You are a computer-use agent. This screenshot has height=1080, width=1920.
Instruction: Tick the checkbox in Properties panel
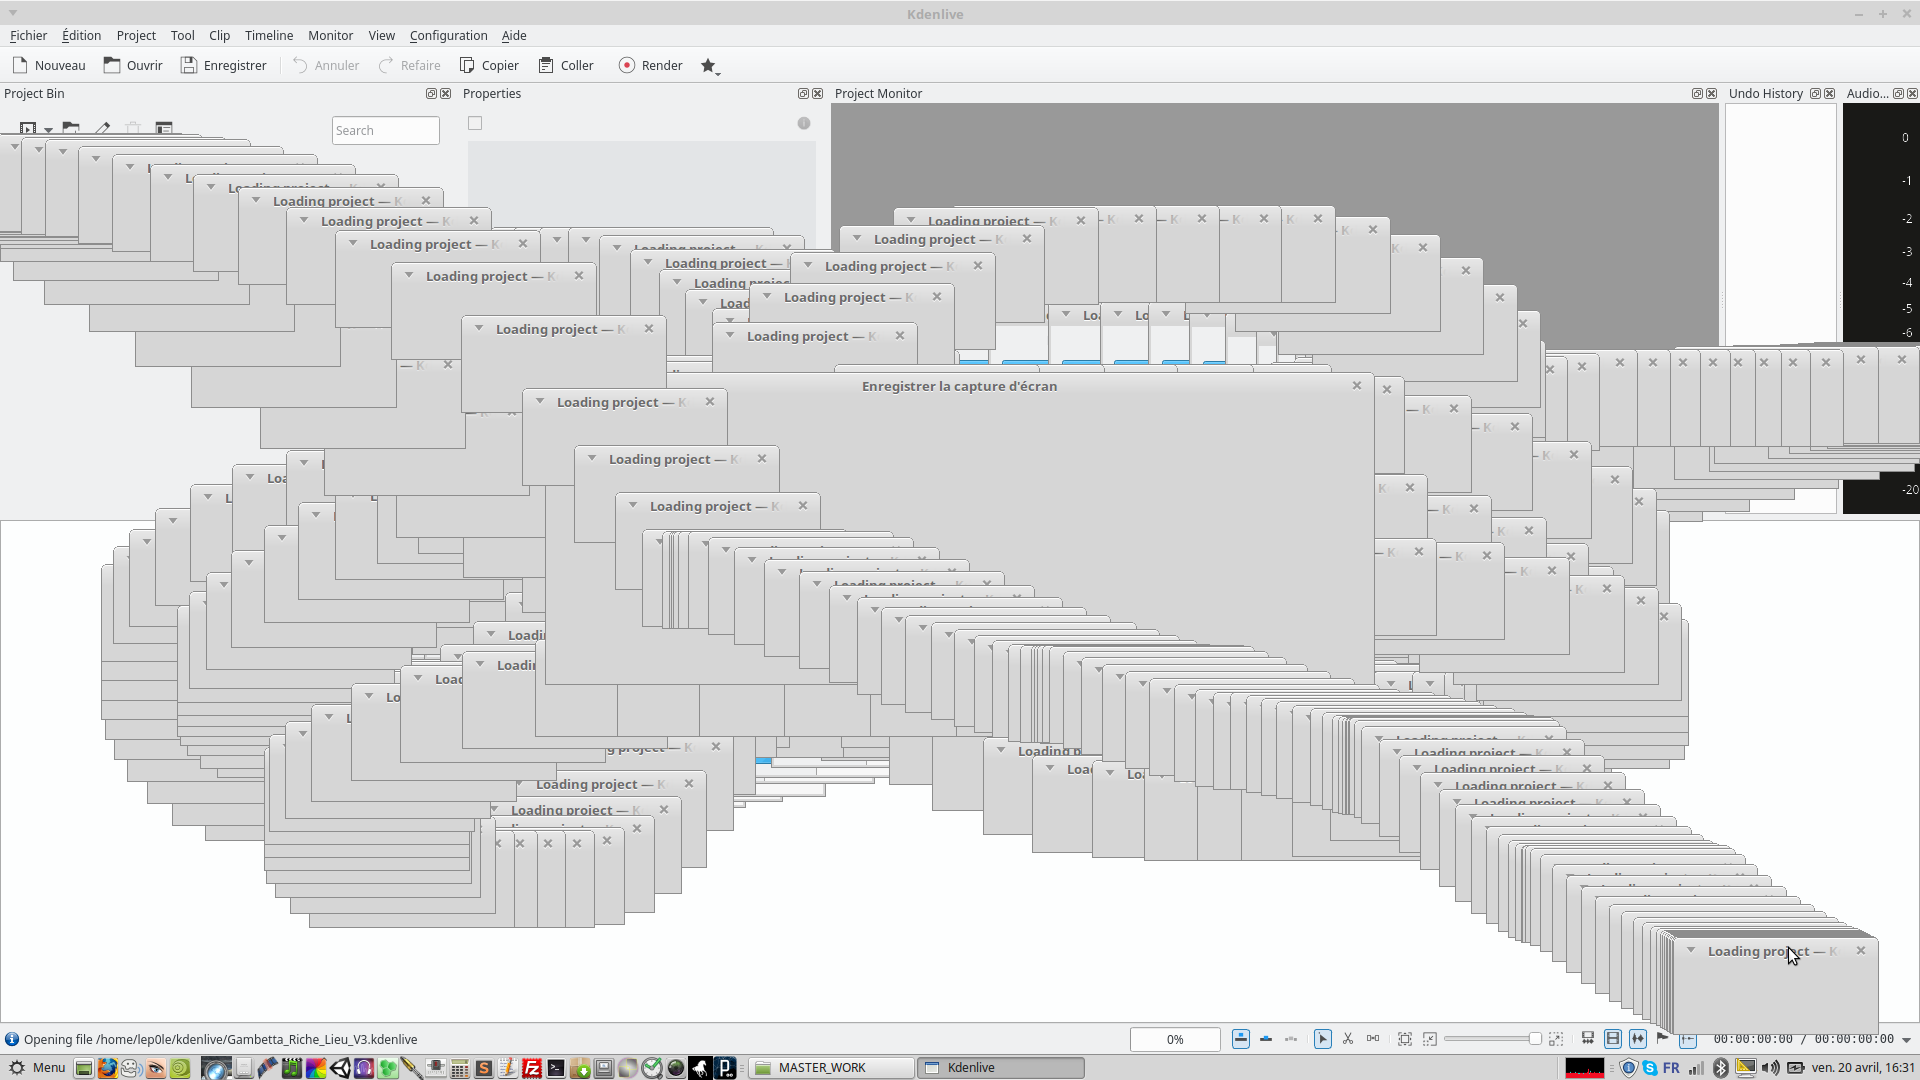(x=475, y=123)
